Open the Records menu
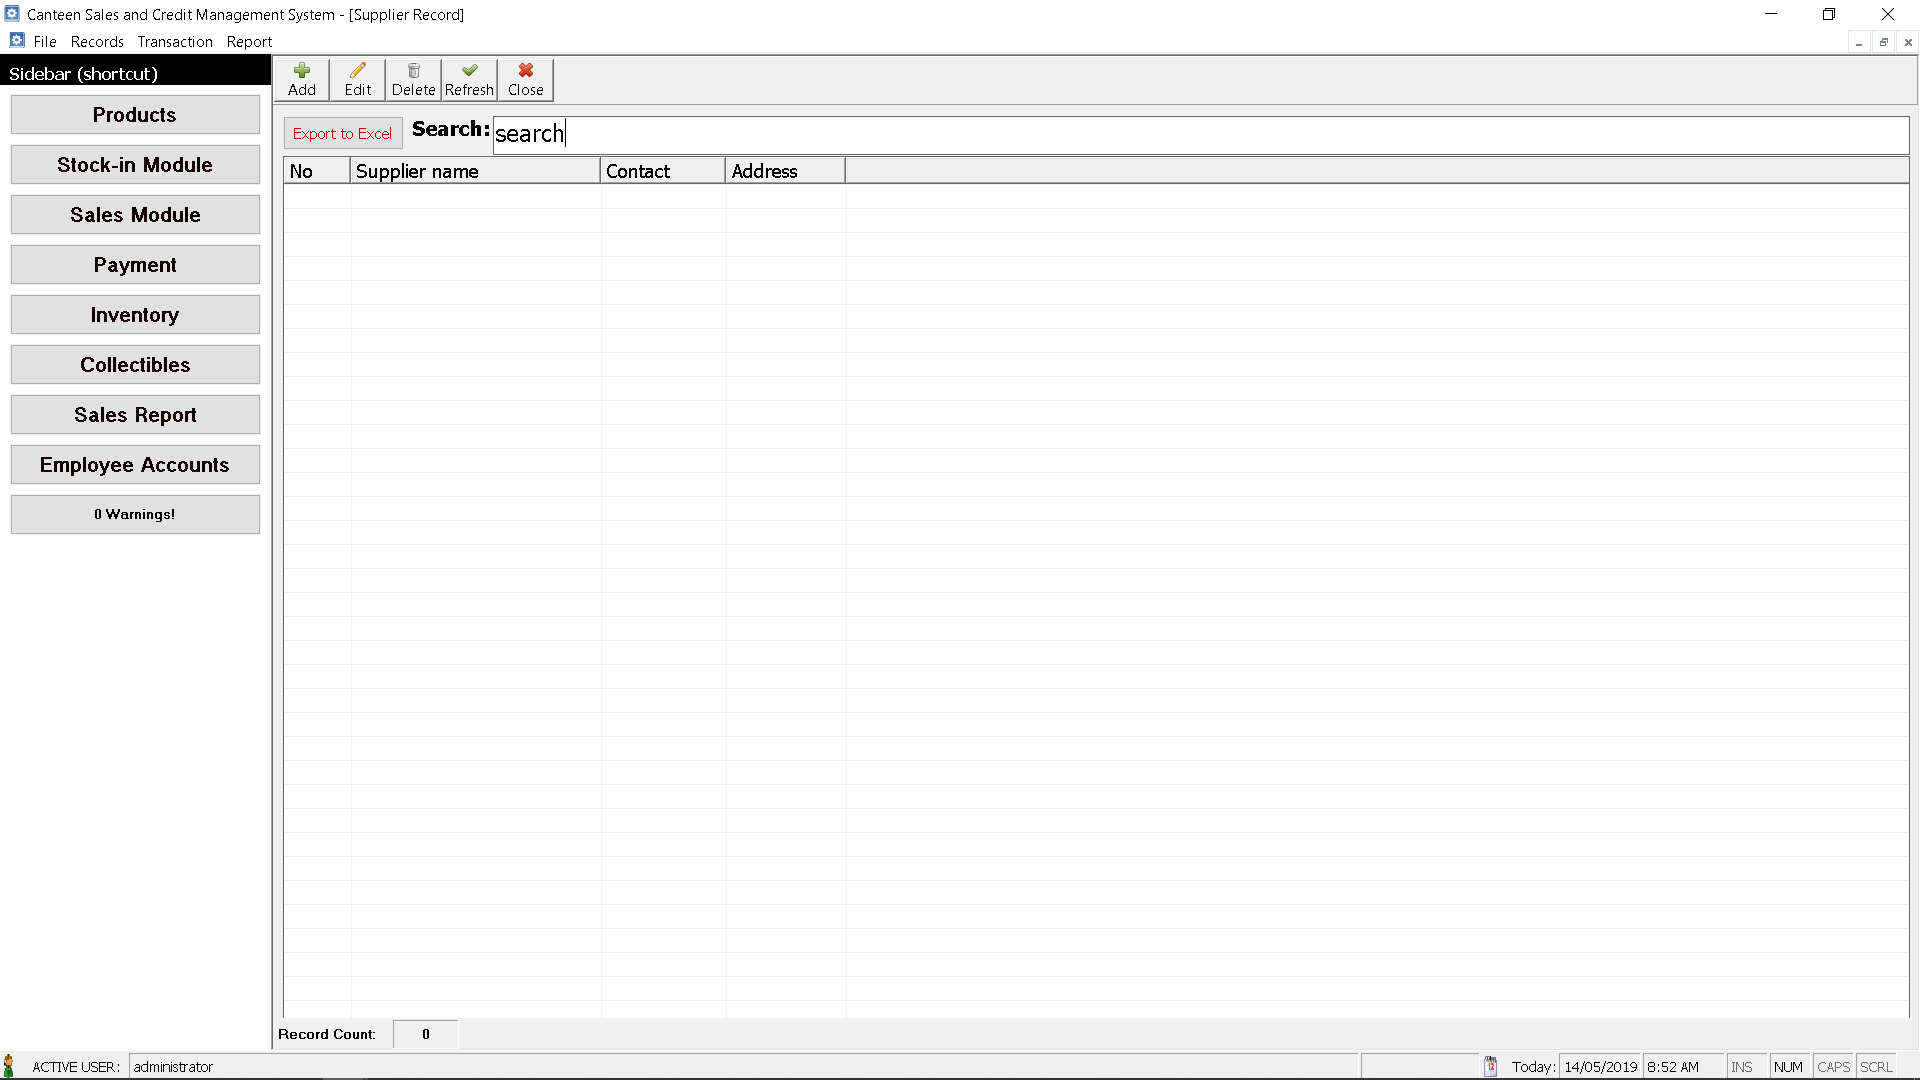 [x=96, y=41]
